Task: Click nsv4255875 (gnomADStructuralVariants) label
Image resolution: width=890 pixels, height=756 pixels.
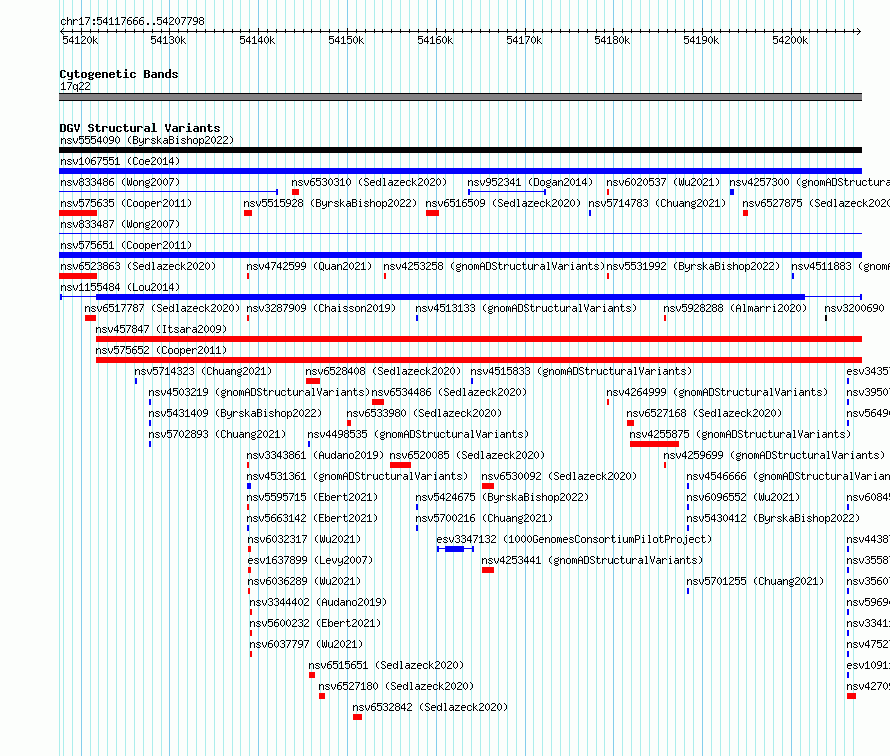Action: click(741, 434)
